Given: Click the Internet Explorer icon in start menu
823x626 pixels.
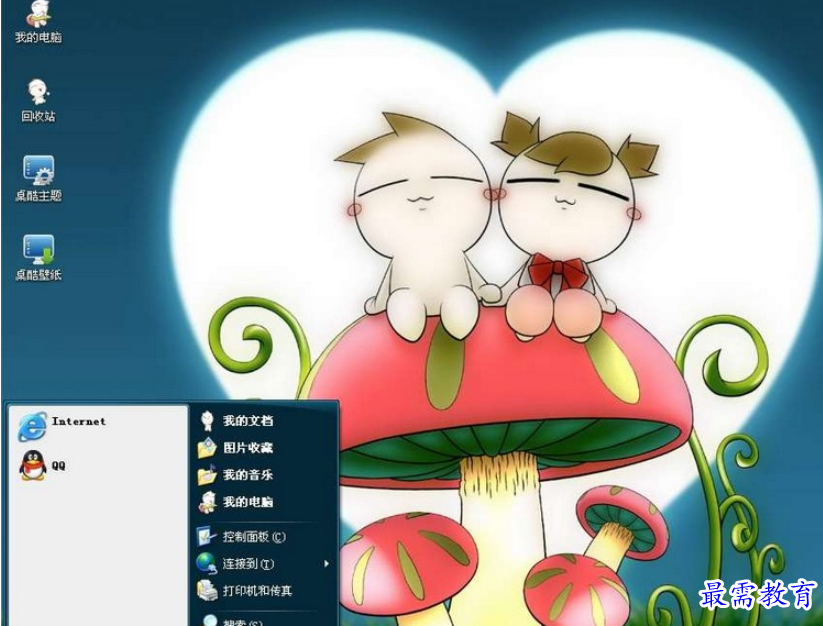Looking at the screenshot, I should (x=32, y=426).
